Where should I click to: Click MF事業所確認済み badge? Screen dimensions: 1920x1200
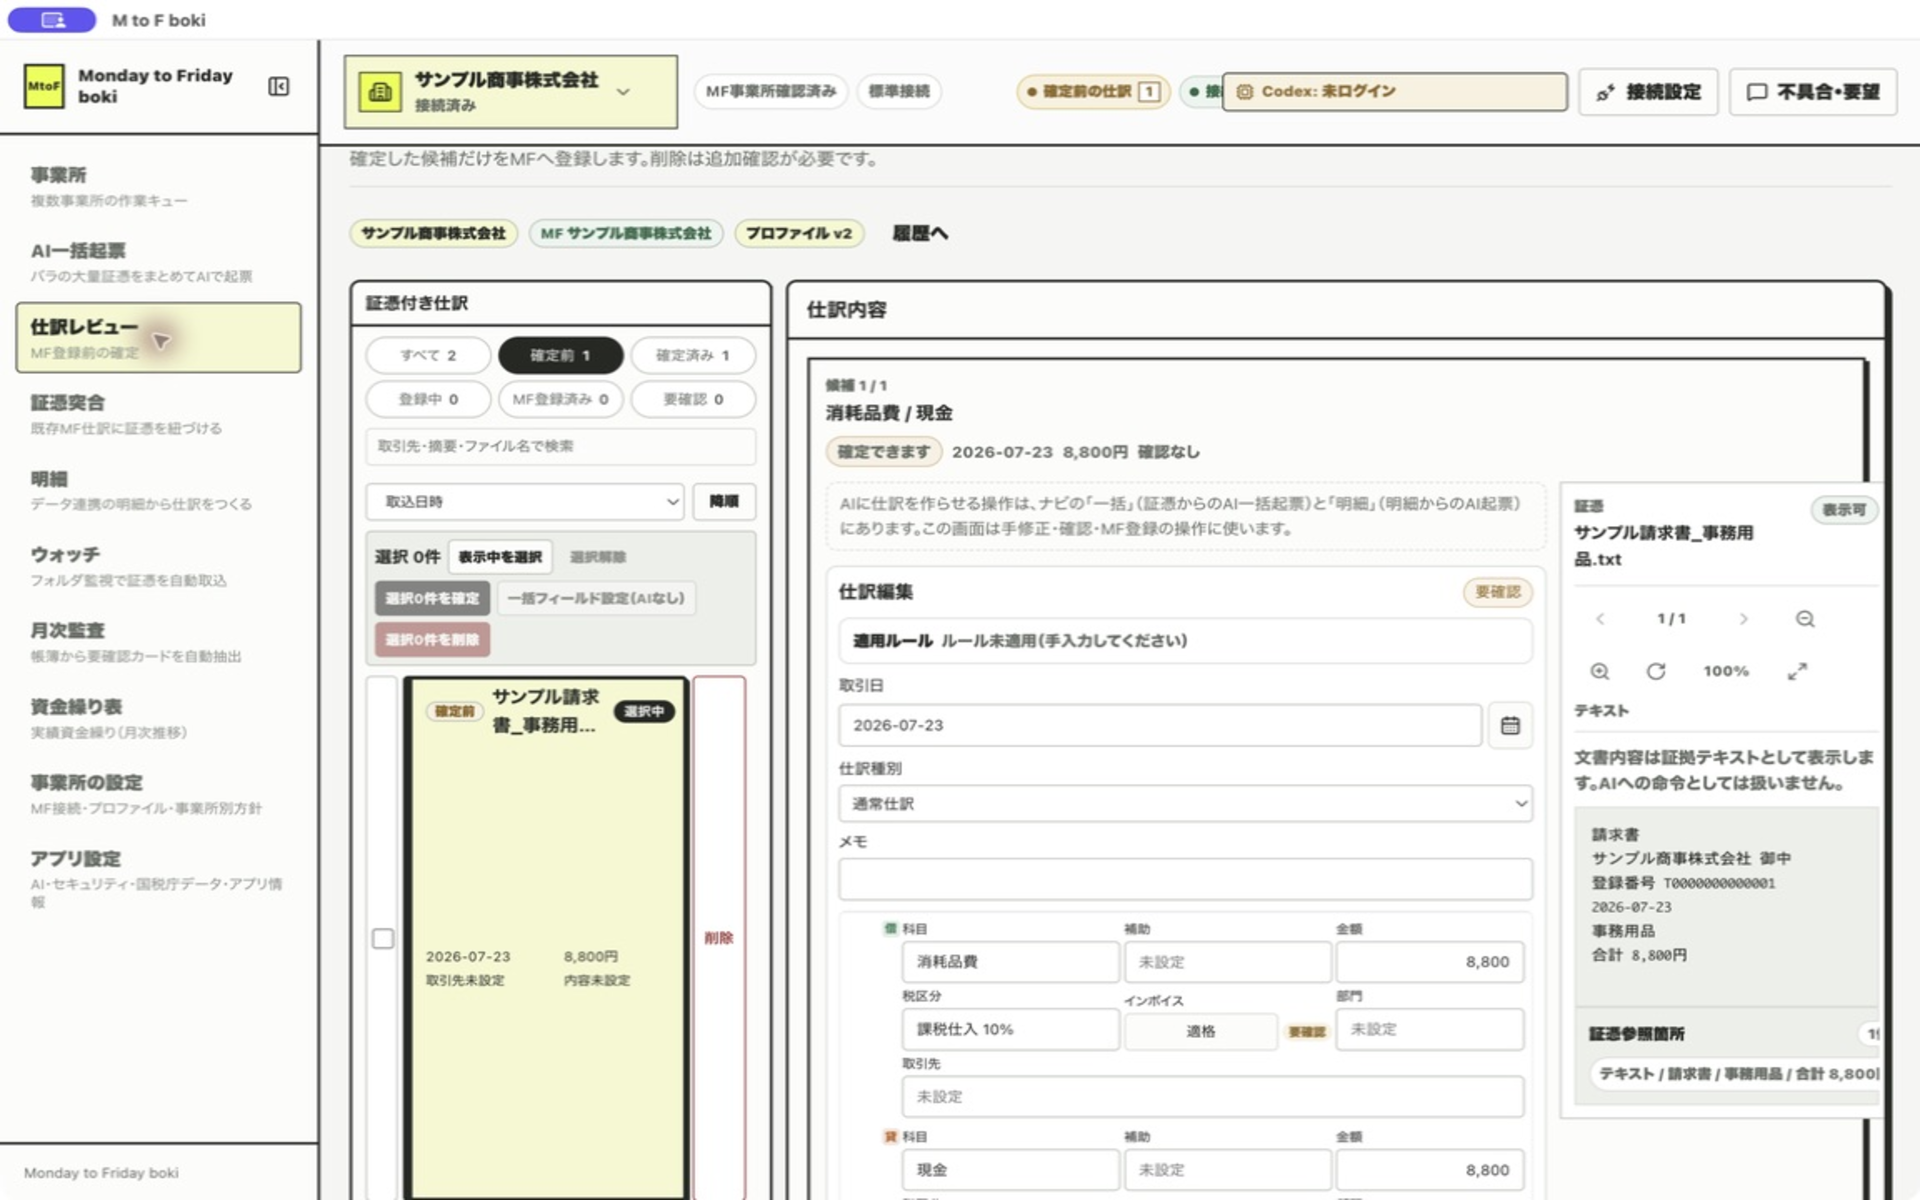pos(771,91)
